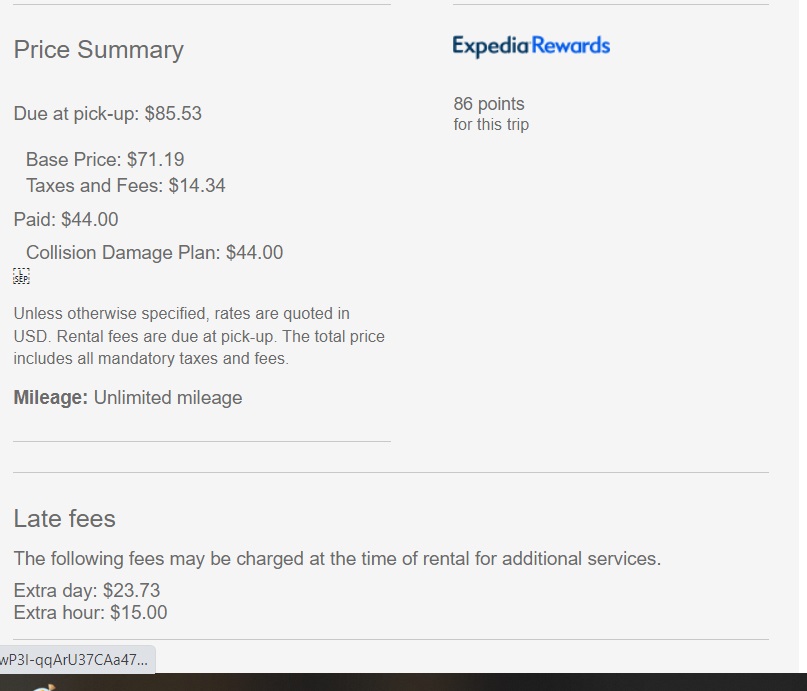This screenshot has height=691, width=807.
Task: Click the Base Price $71.19 line
Action: pos(105,159)
